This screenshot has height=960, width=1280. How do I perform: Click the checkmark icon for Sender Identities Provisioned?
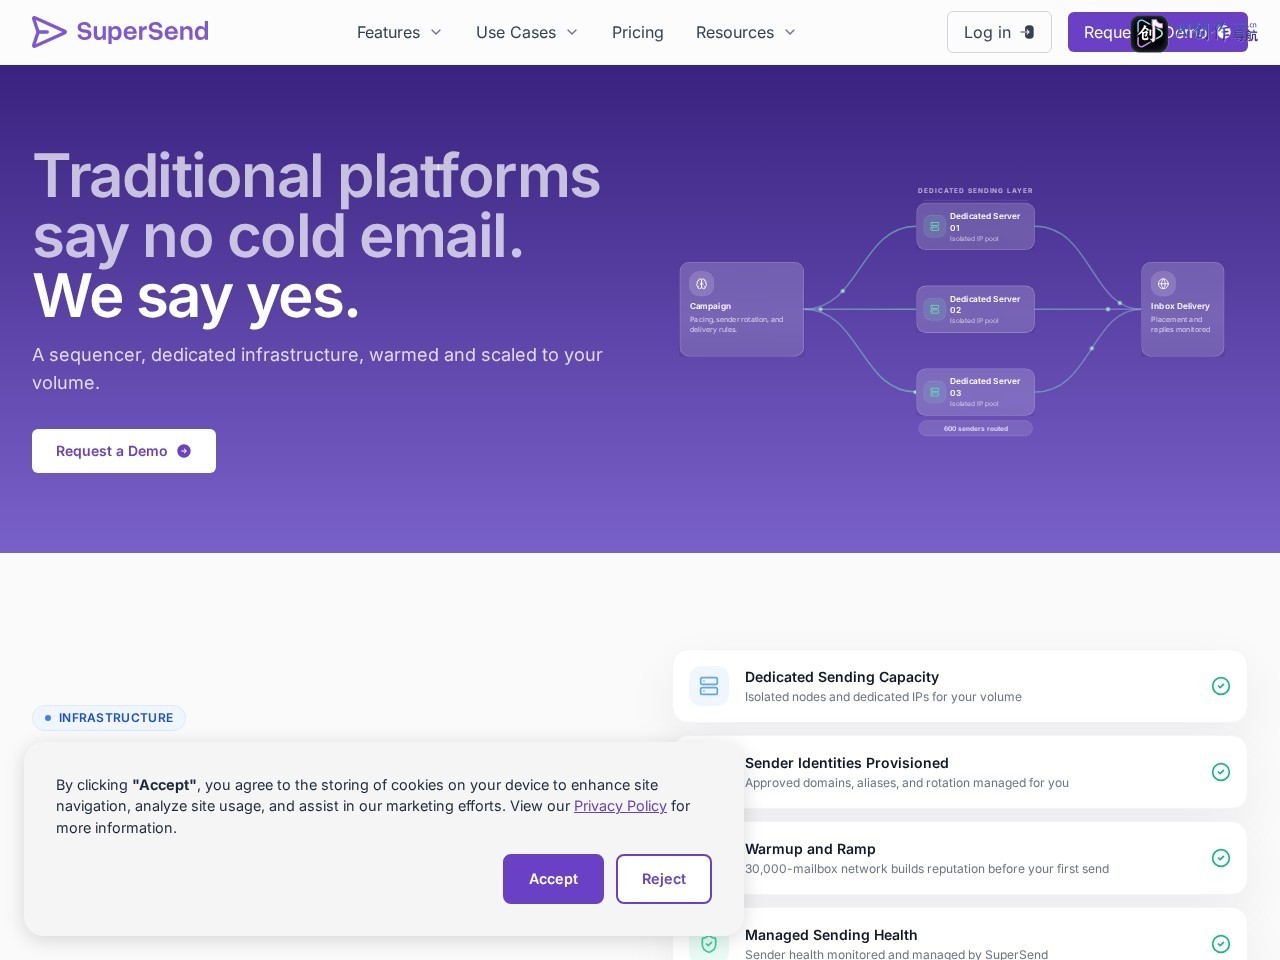(x=1221, y=772)
